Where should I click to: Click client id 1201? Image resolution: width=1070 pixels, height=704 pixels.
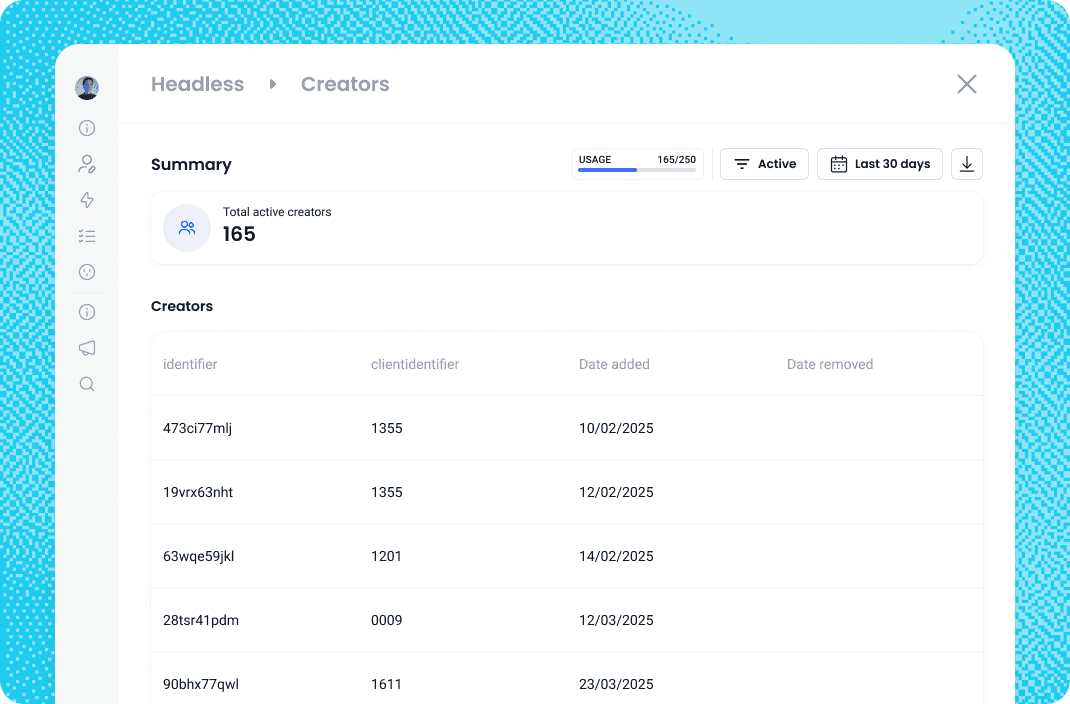(386, 557)
